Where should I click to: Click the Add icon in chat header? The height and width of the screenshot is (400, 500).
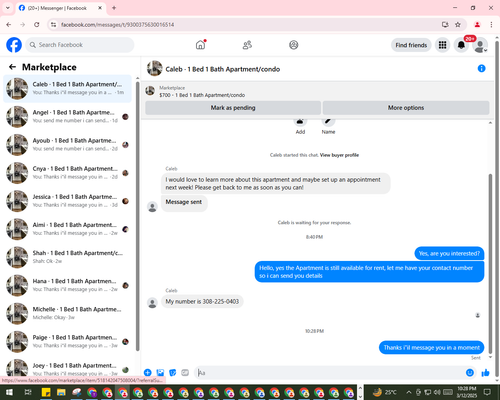point(300,123)
